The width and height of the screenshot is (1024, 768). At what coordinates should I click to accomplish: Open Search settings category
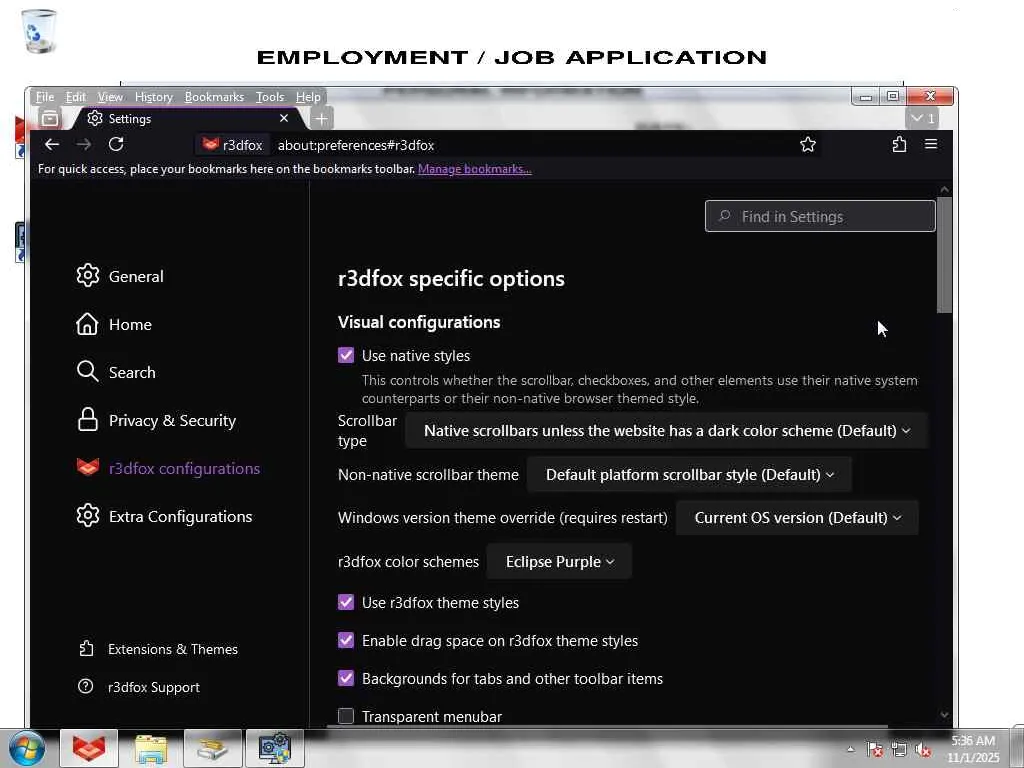point(116,372)
